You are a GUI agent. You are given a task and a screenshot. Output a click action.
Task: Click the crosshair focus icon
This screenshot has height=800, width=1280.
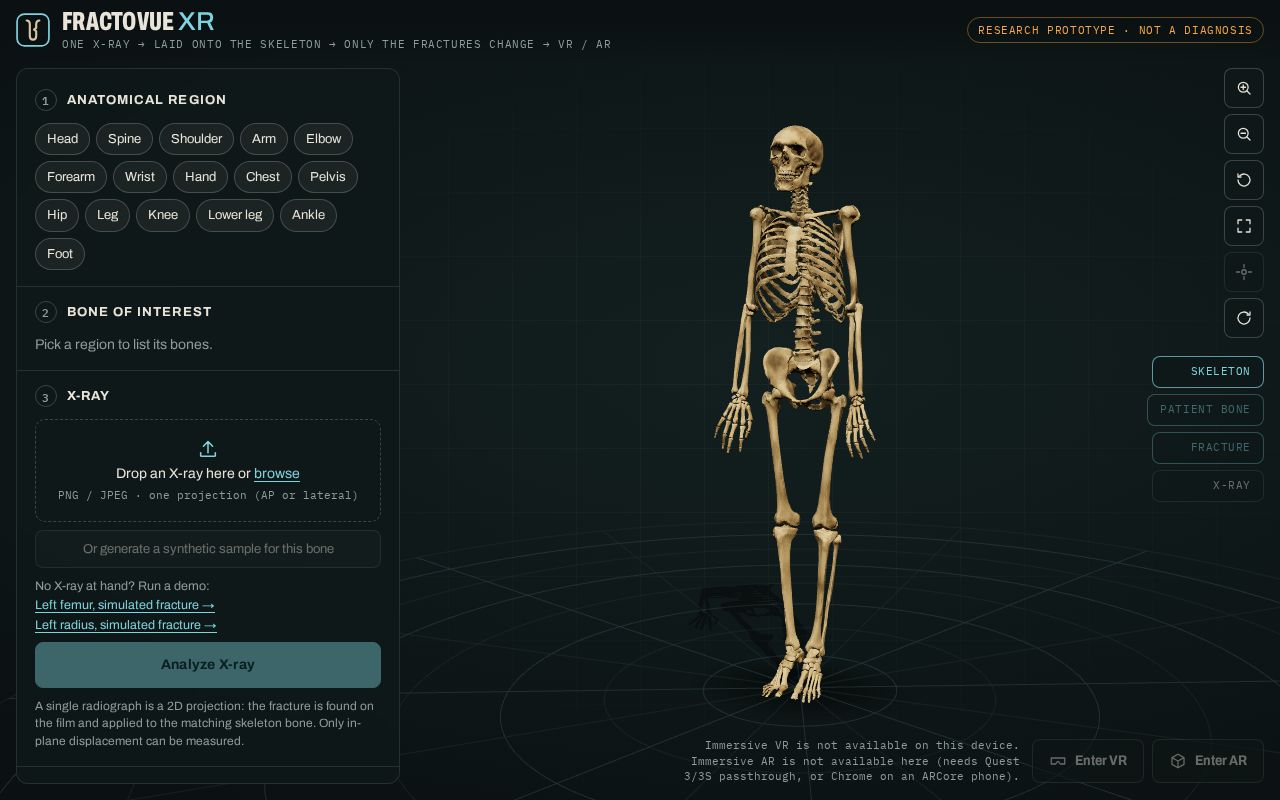(1244, 272)
